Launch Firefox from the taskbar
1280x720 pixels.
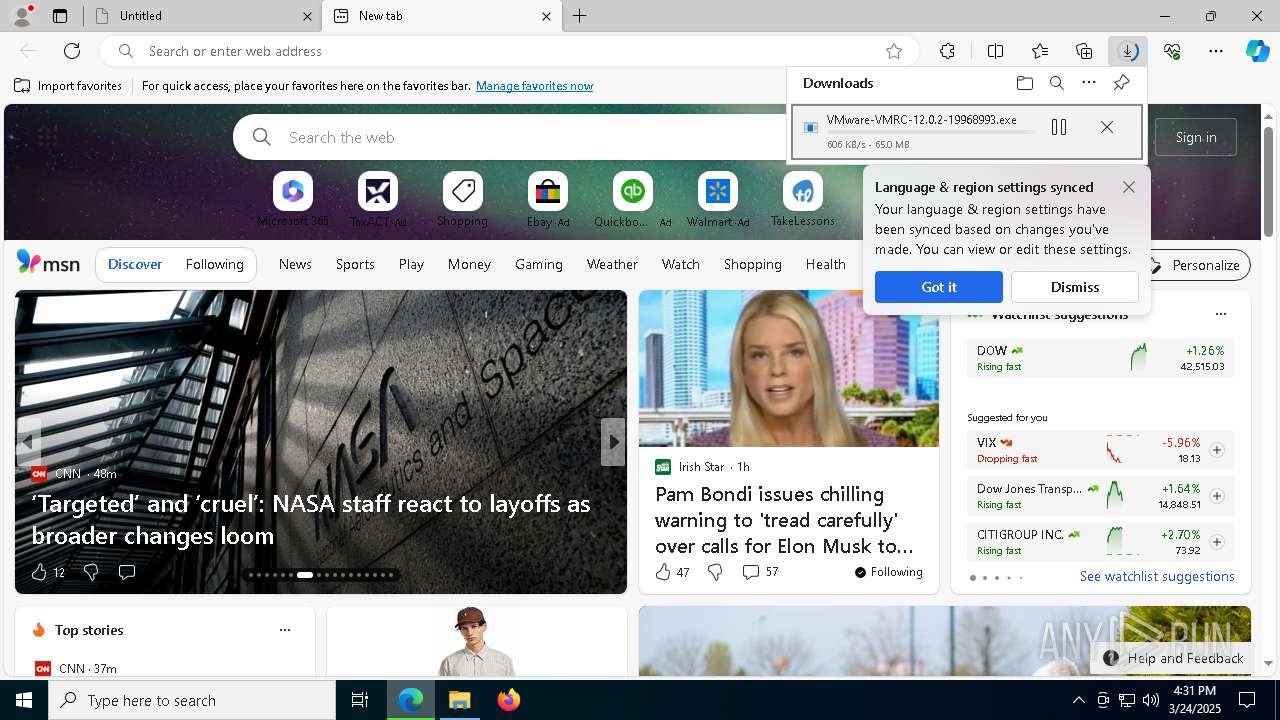click(509, 700)
